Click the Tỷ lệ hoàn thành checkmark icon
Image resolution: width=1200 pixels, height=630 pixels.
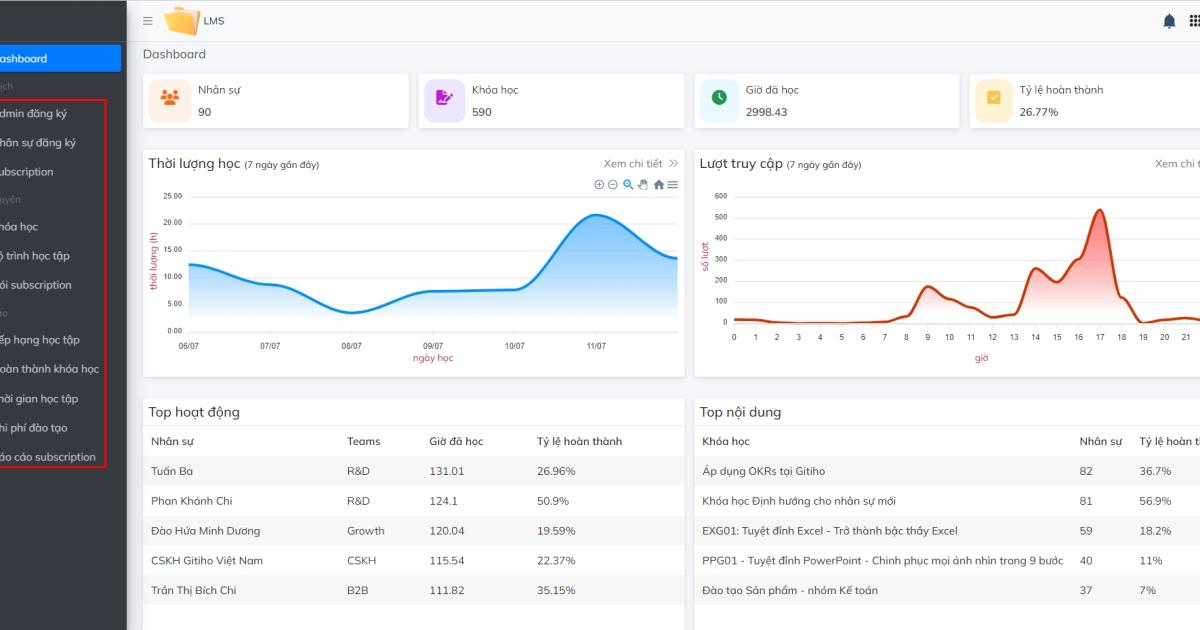[993, 100]
